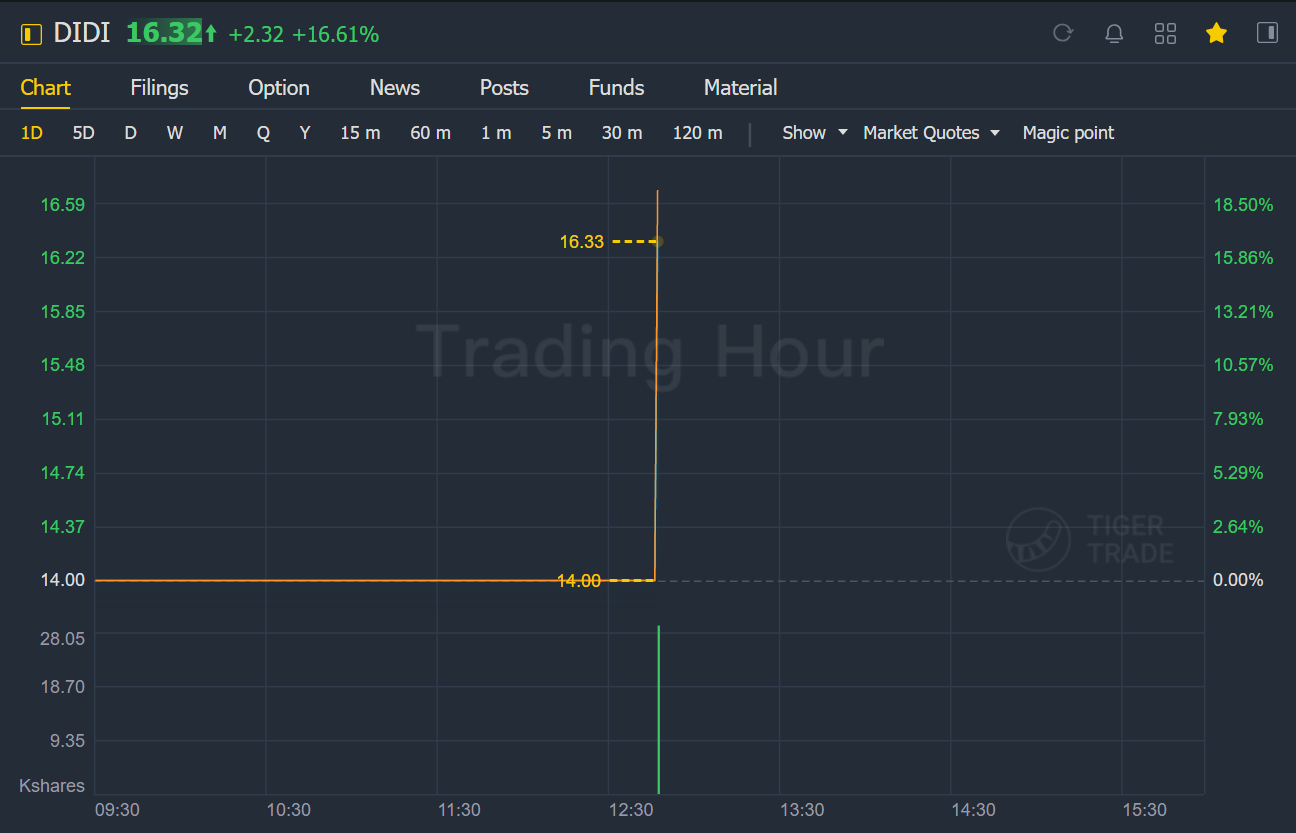This screenshot has width=1296, height=833.
Task: Select the 15 m interval
Action: [360, 133]
